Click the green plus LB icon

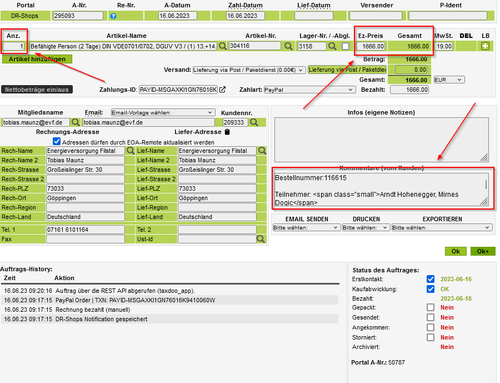coord(485,46)
